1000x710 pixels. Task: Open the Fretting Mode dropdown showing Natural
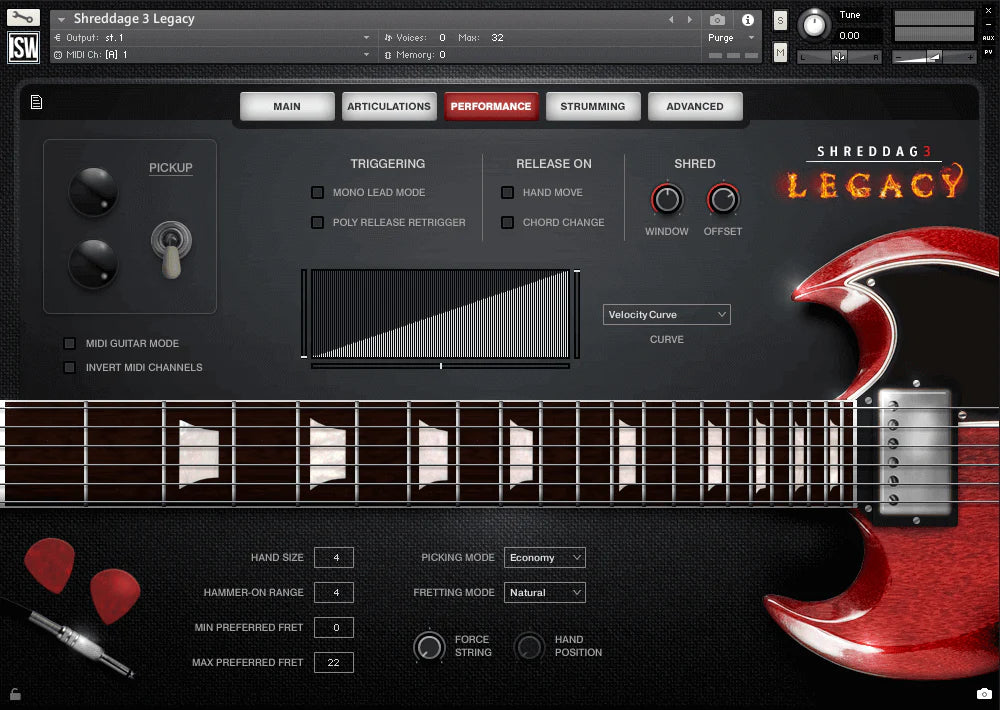click(x=544, y=592)
